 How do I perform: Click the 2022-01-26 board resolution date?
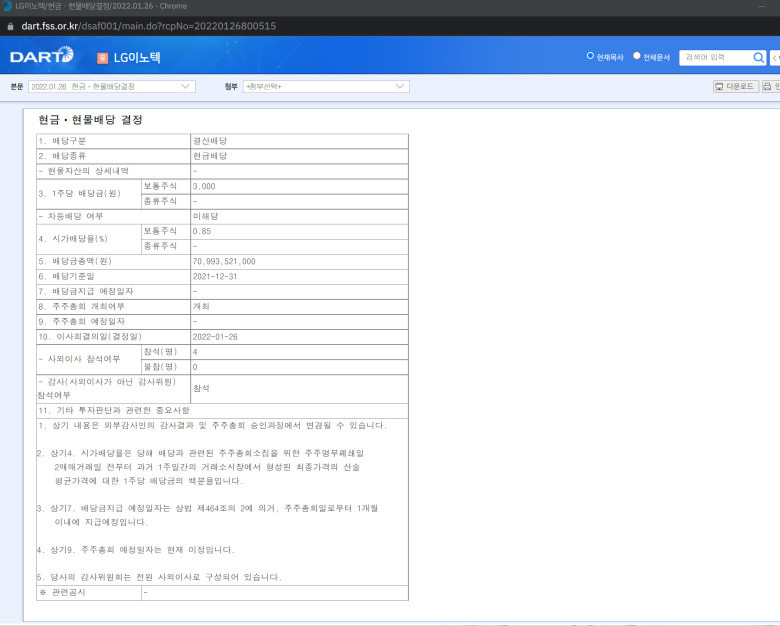(215, 336)
